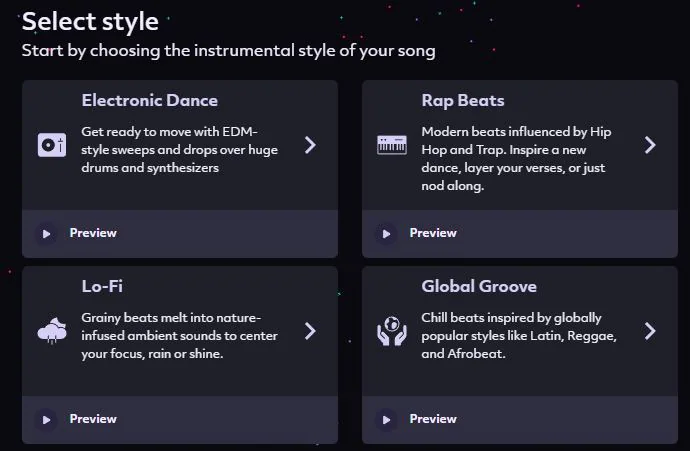This screenshot has height=451, width=690.
Task: Click the Lo-Fi cloud and moon icon
Action: coord(51,330)
